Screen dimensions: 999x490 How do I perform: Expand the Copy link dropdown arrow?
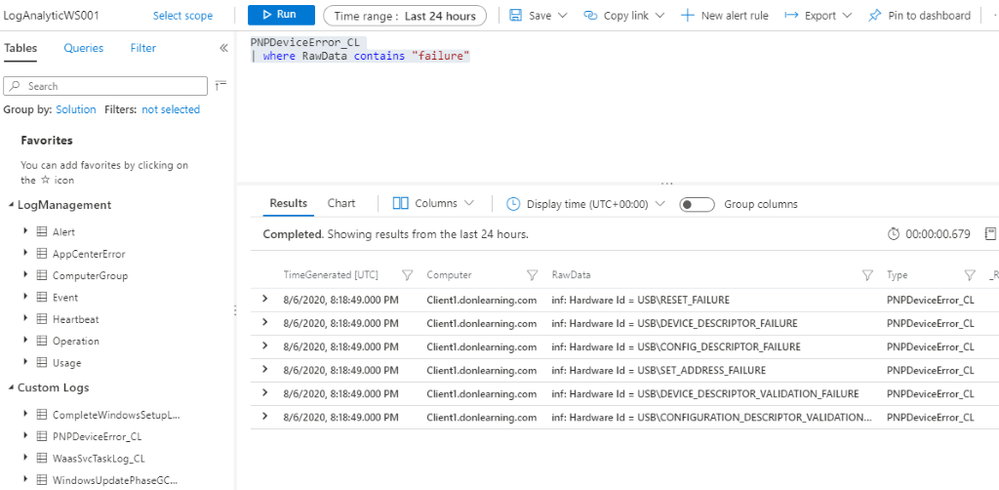659,15
